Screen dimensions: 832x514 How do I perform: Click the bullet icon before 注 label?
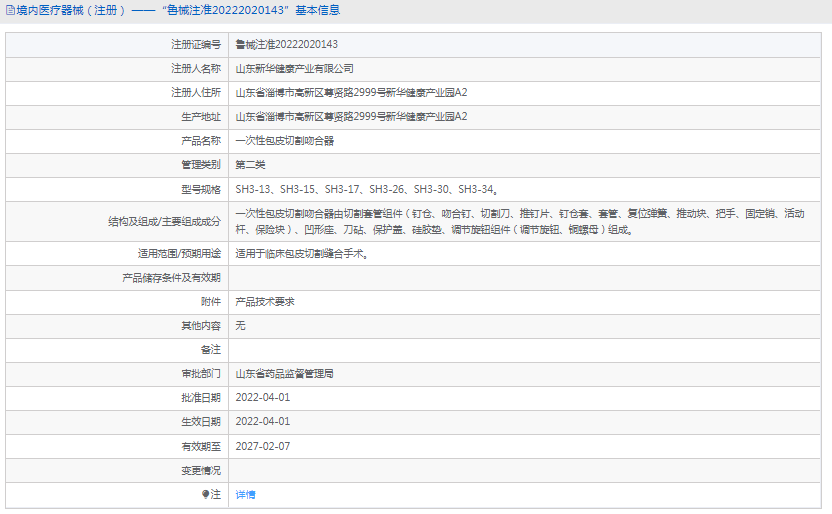coord(205,494)
